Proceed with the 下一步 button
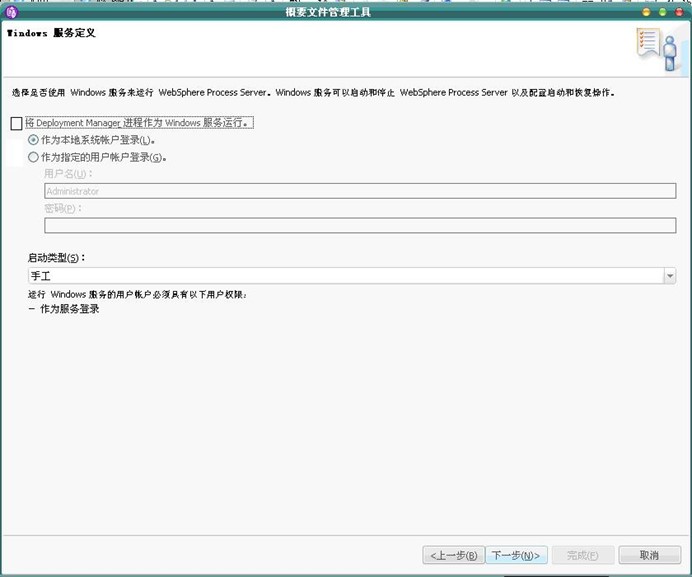The image size is (692, 577). [x=516, y=555]
